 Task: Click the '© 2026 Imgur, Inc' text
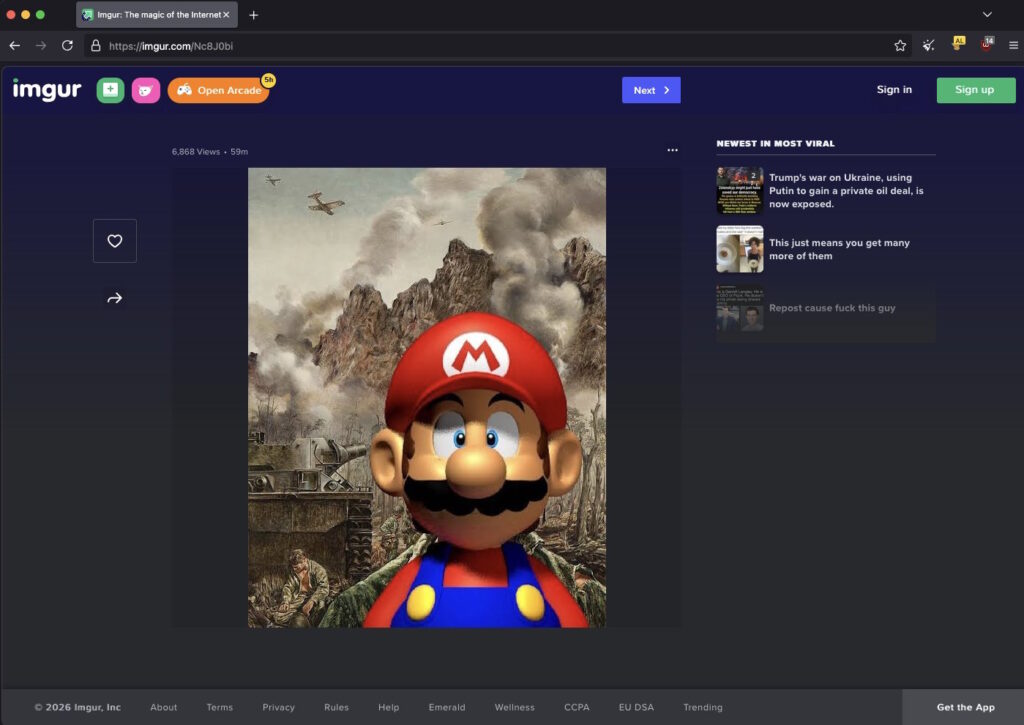click(x=78, y=707)
